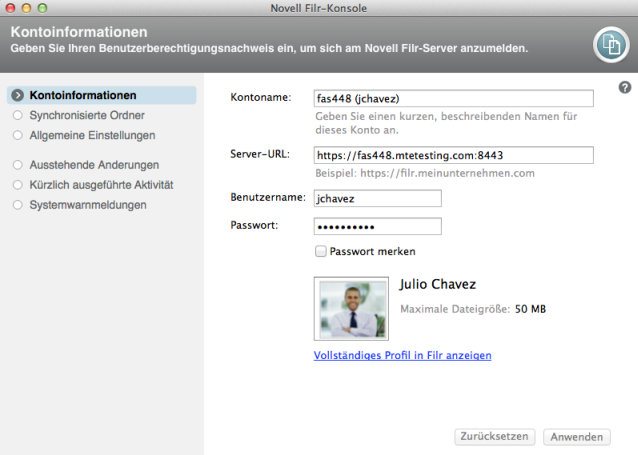638x455 pixels.
Task: Select the Kürzlich ausgeführte Aktivität radio bullet
Action: (17, 185)
